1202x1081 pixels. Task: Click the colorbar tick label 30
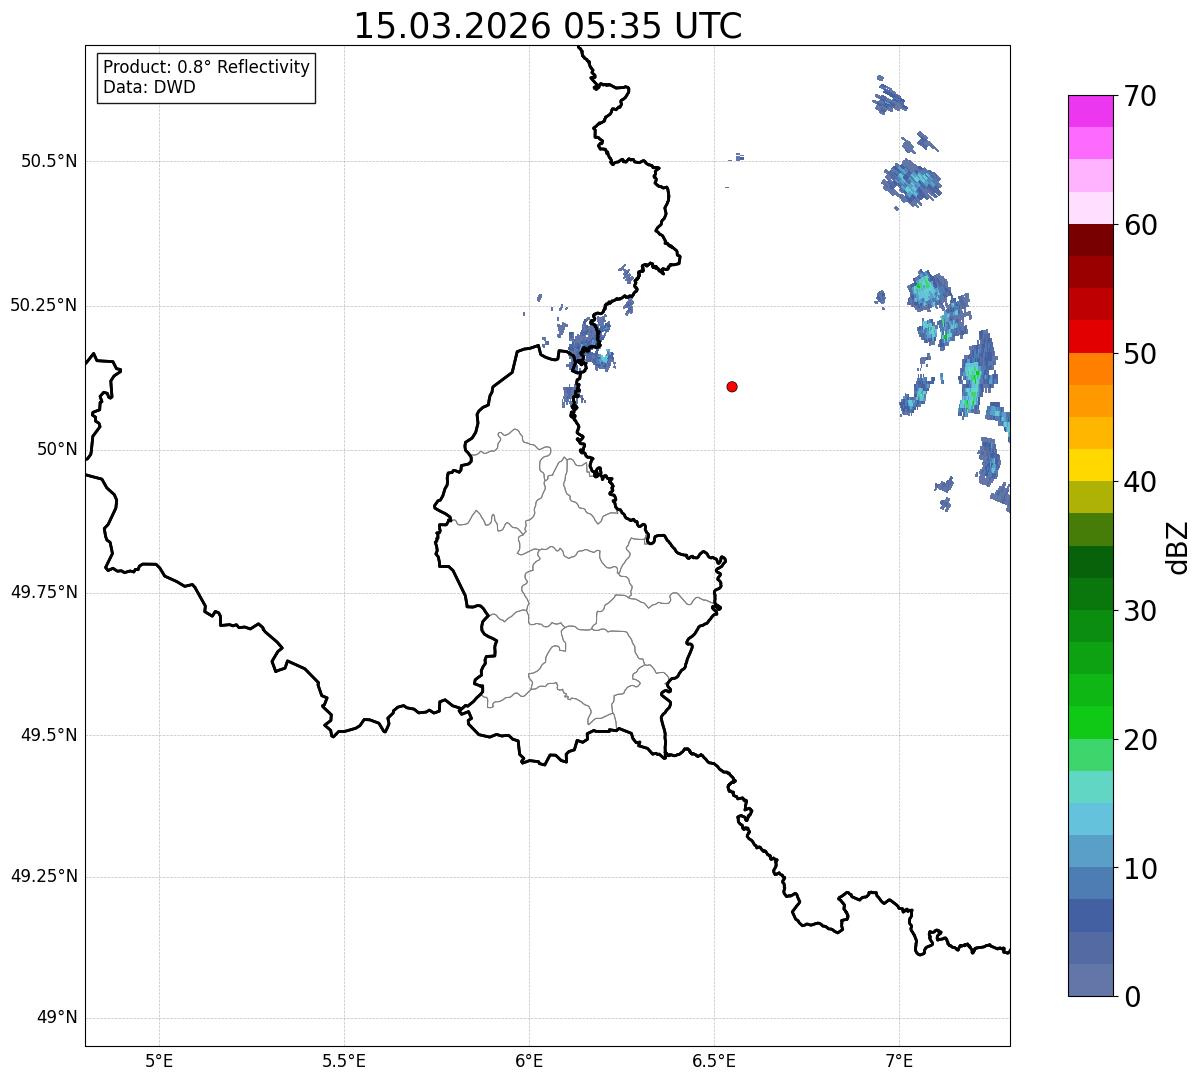[1140, 611]
